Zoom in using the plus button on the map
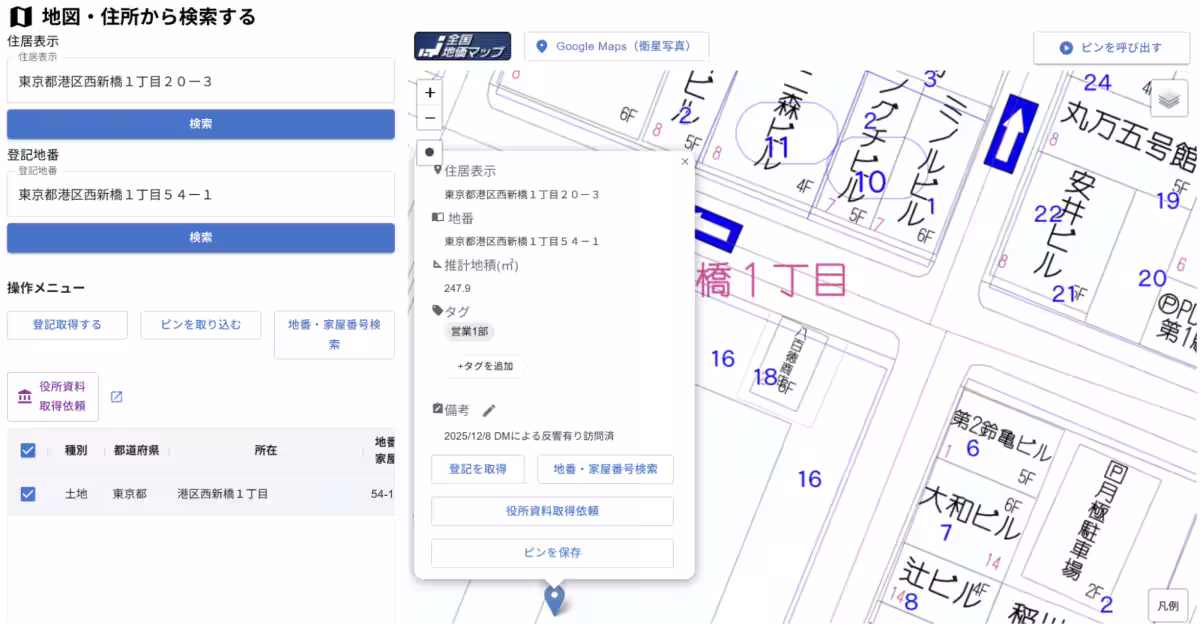The height and width of the screenshot is (624, 1200). point(429,92)
